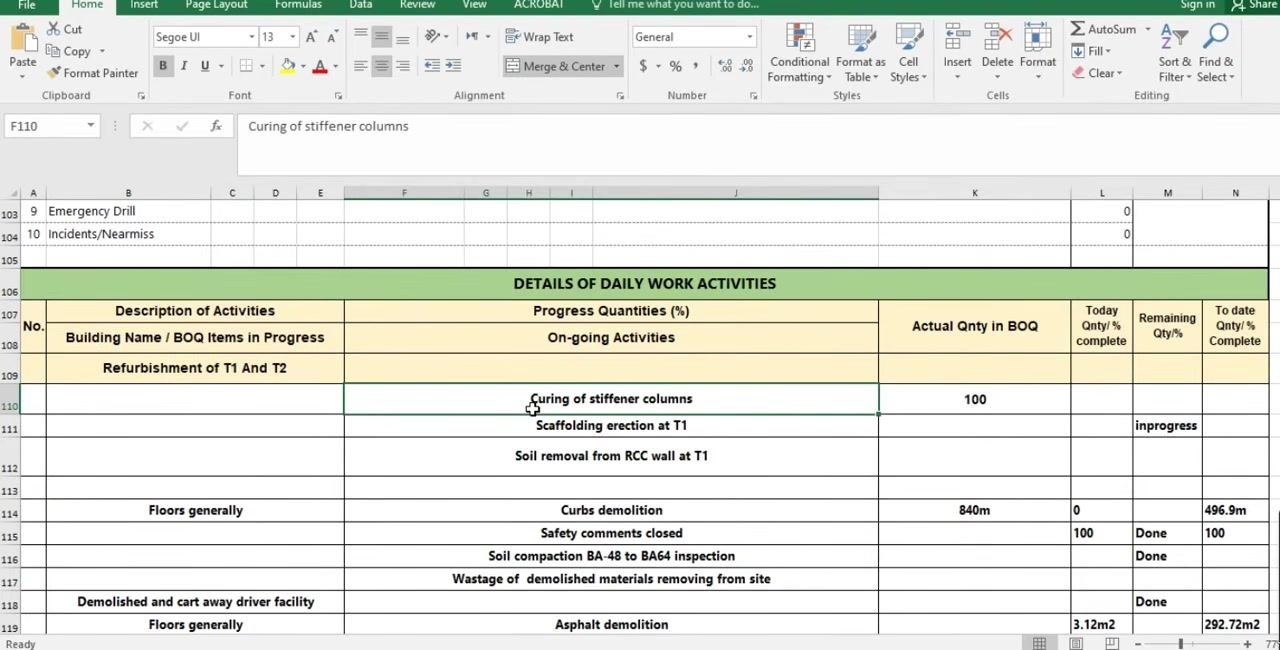The width and height of the screenshot is (1280, 650).
Task: Open the Fill dropdown
Action: 1091,51
